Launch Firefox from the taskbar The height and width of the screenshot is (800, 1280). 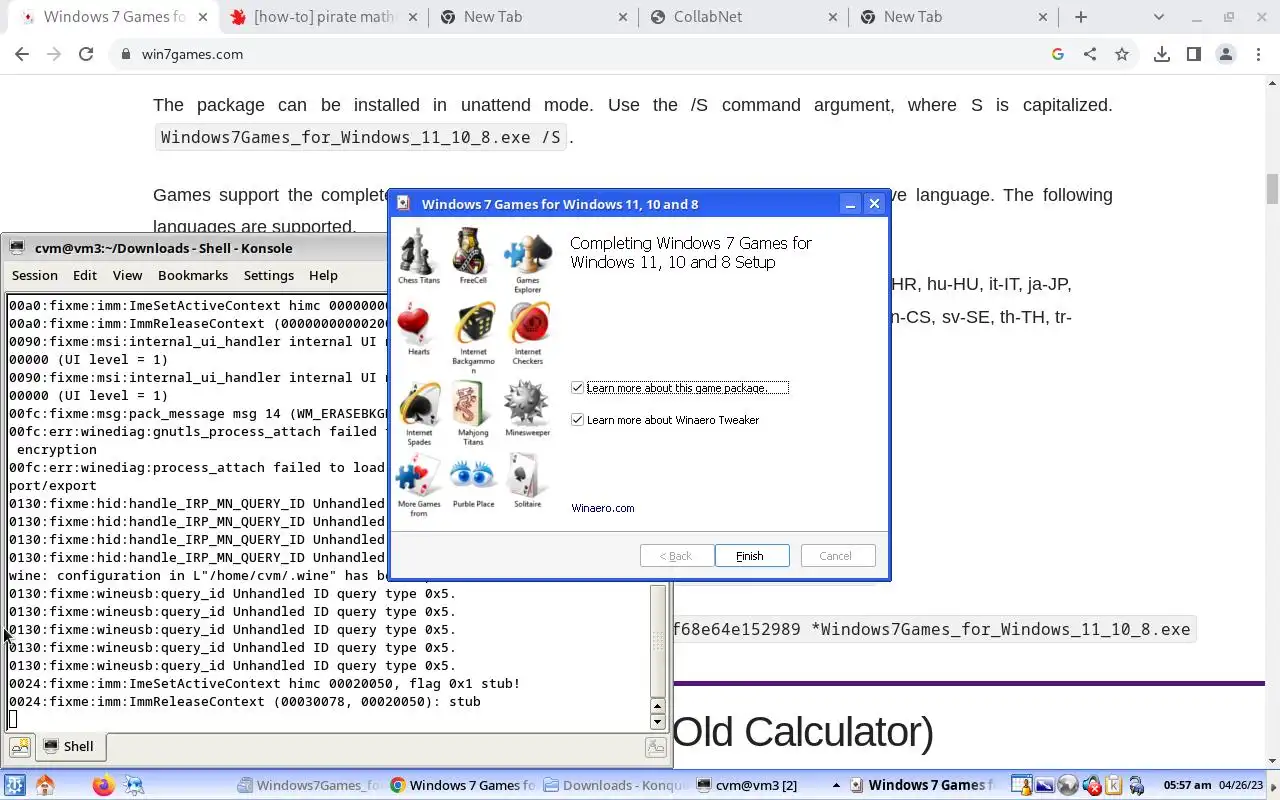[x=103, y=785]
